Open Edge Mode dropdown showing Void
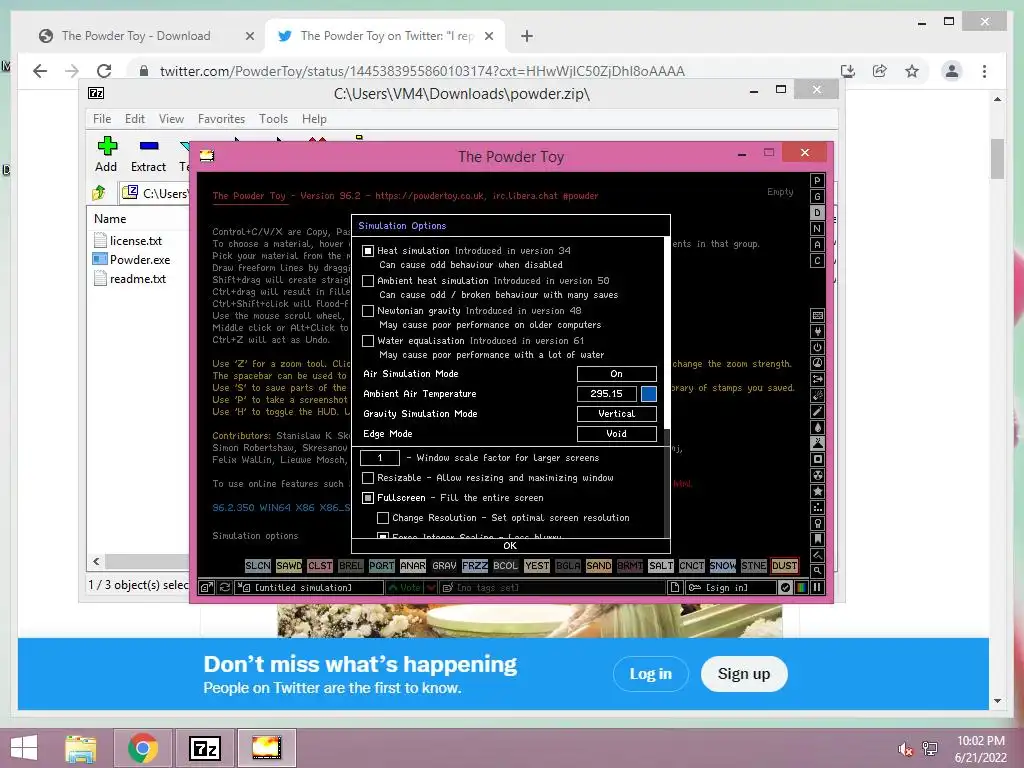Screen dimensions: 1024x768 click(x=616, y=434)
